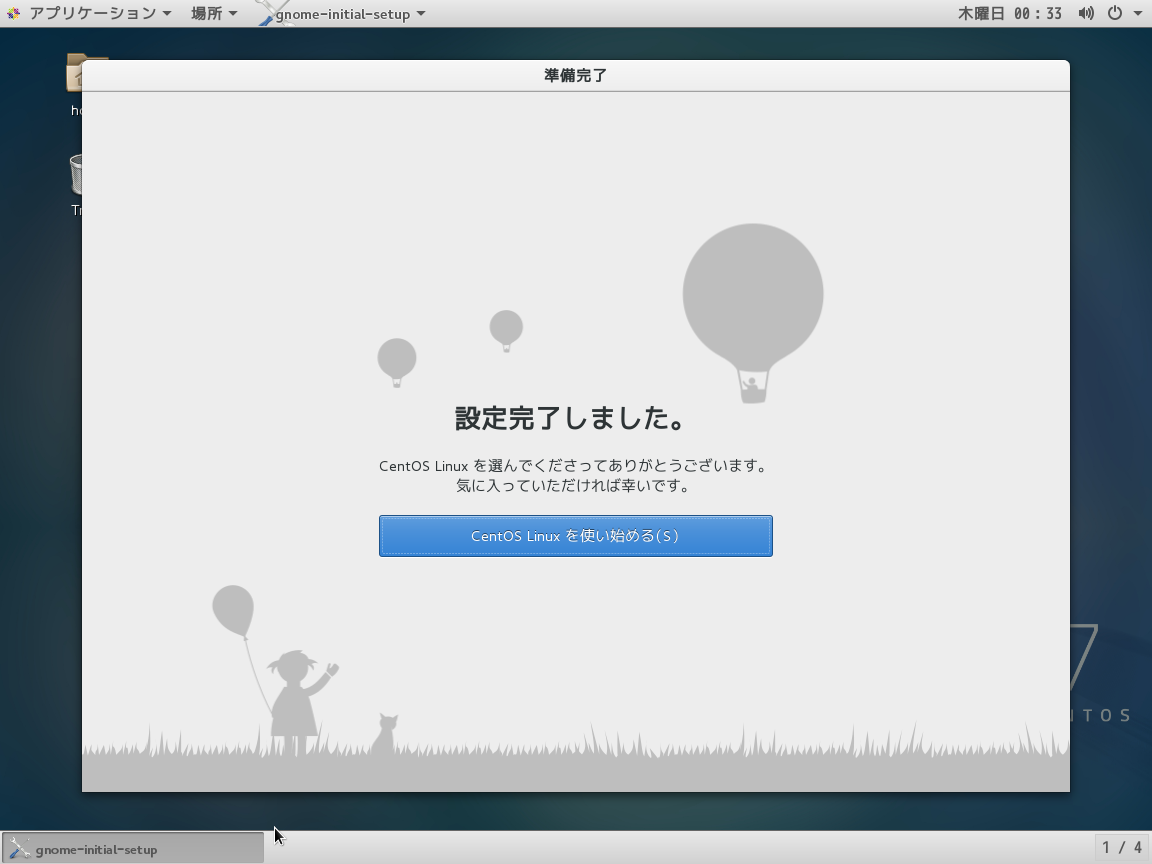Click the CentOS foot logo icon in top bar
Viewport: 1152px width, 864px height.
pos(13,13)
